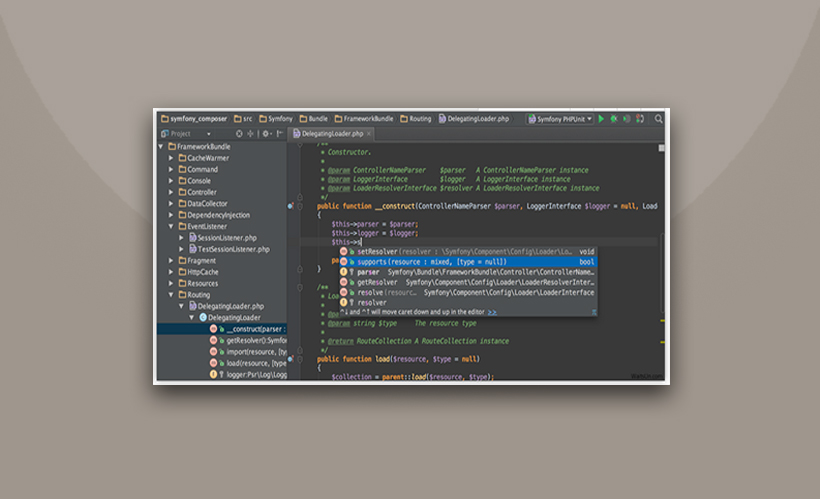The height and width of the screenshot is (499, 820).
Task: Expand the HttpCache folder
Action: pyautogui.click(x=171, y=272)
